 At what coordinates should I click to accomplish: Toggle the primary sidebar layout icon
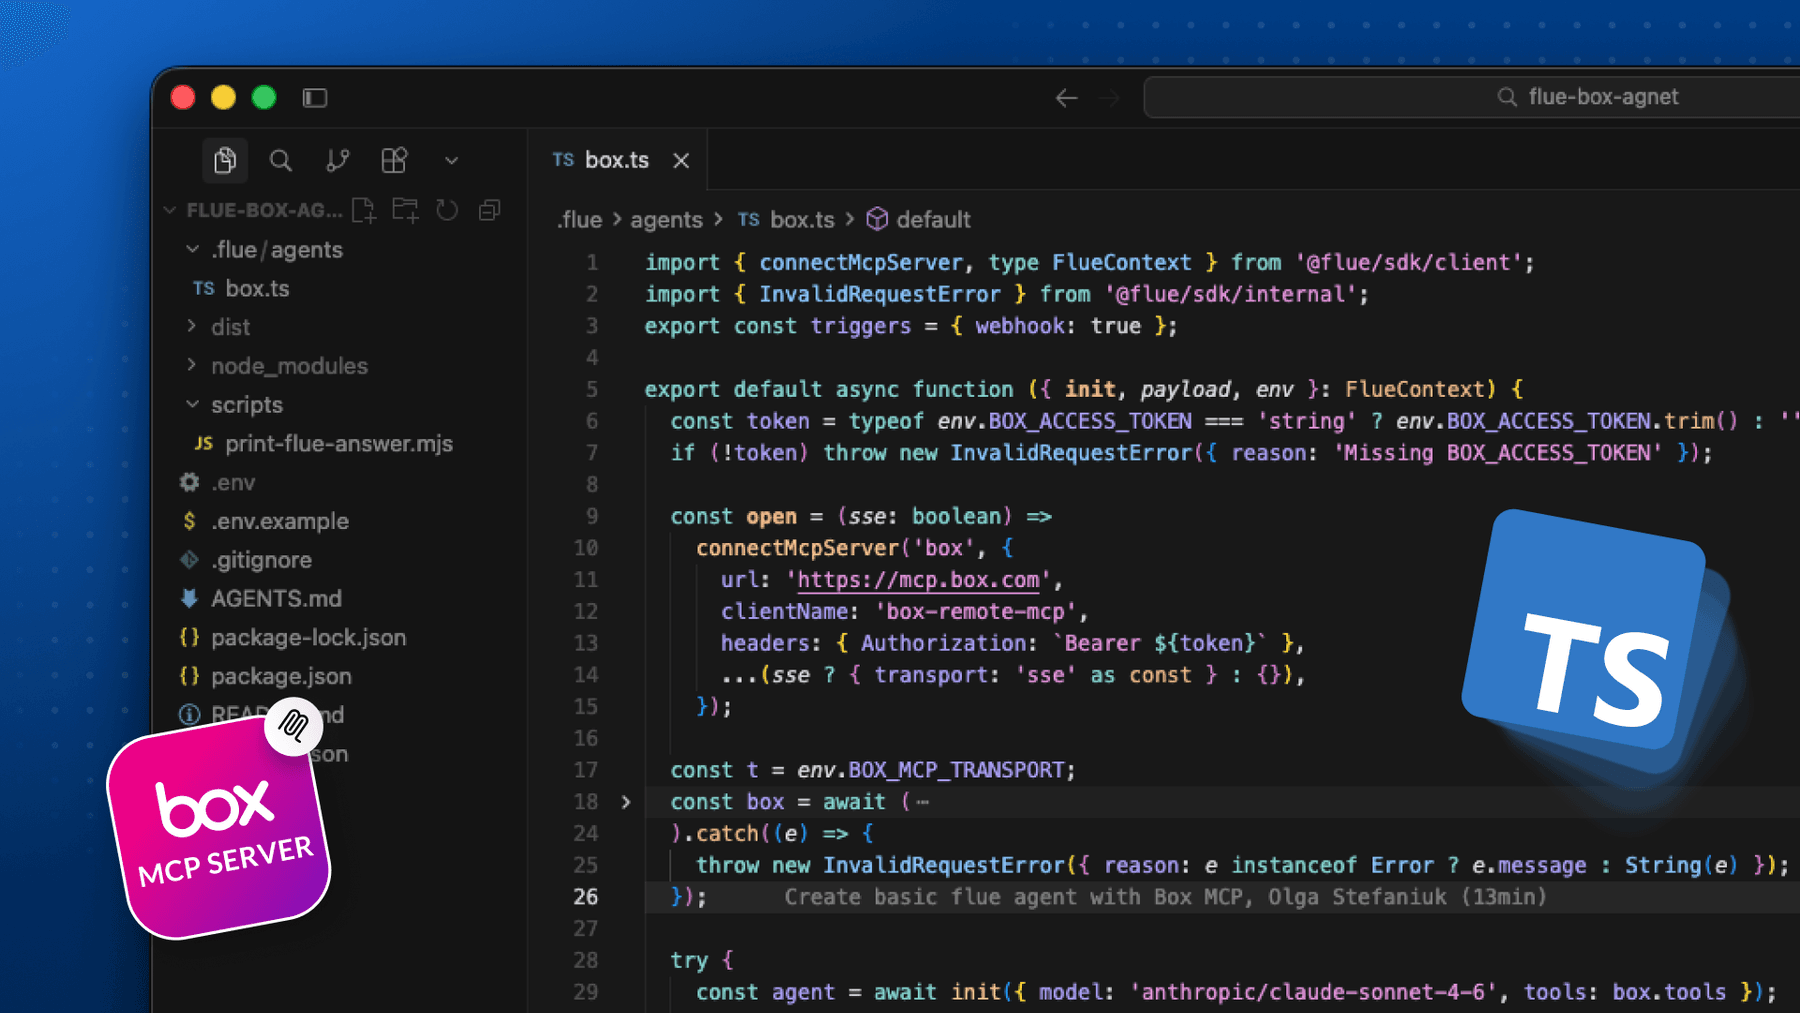315,97
